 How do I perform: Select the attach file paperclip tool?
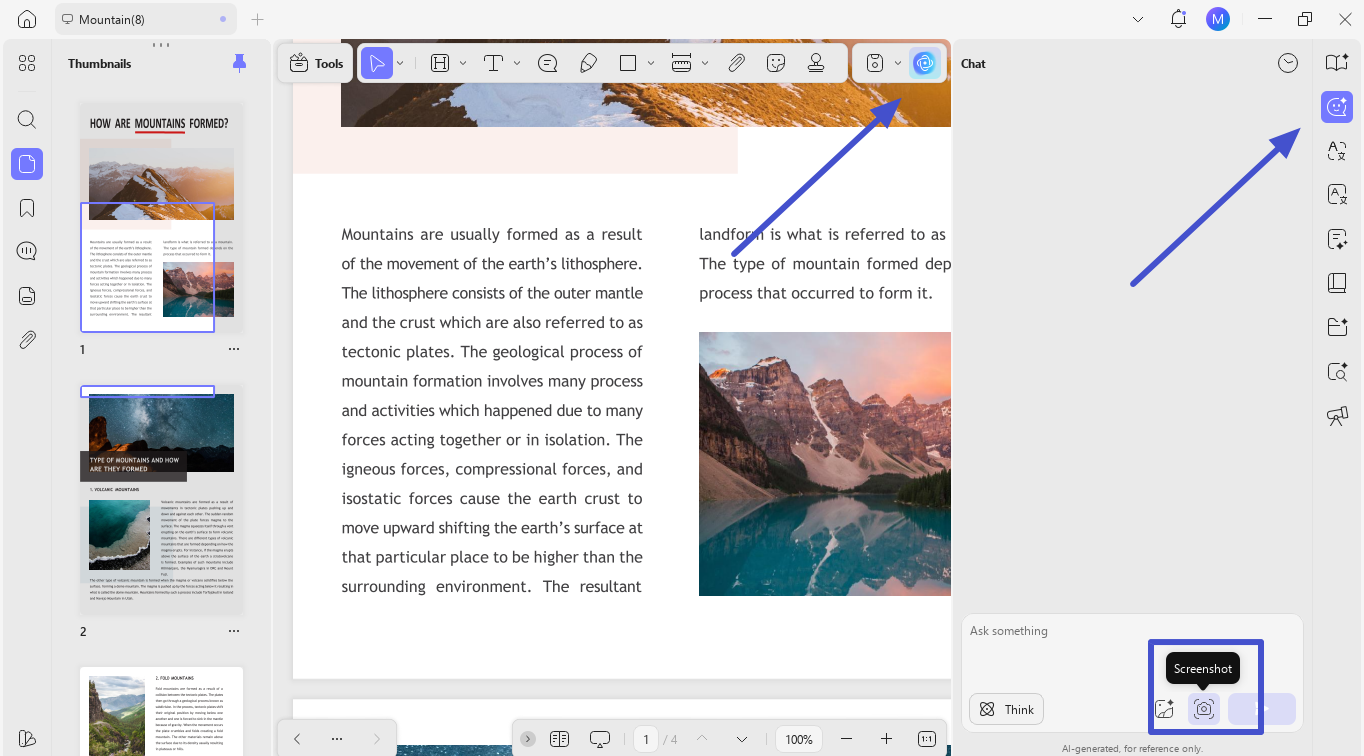[736, 63]
